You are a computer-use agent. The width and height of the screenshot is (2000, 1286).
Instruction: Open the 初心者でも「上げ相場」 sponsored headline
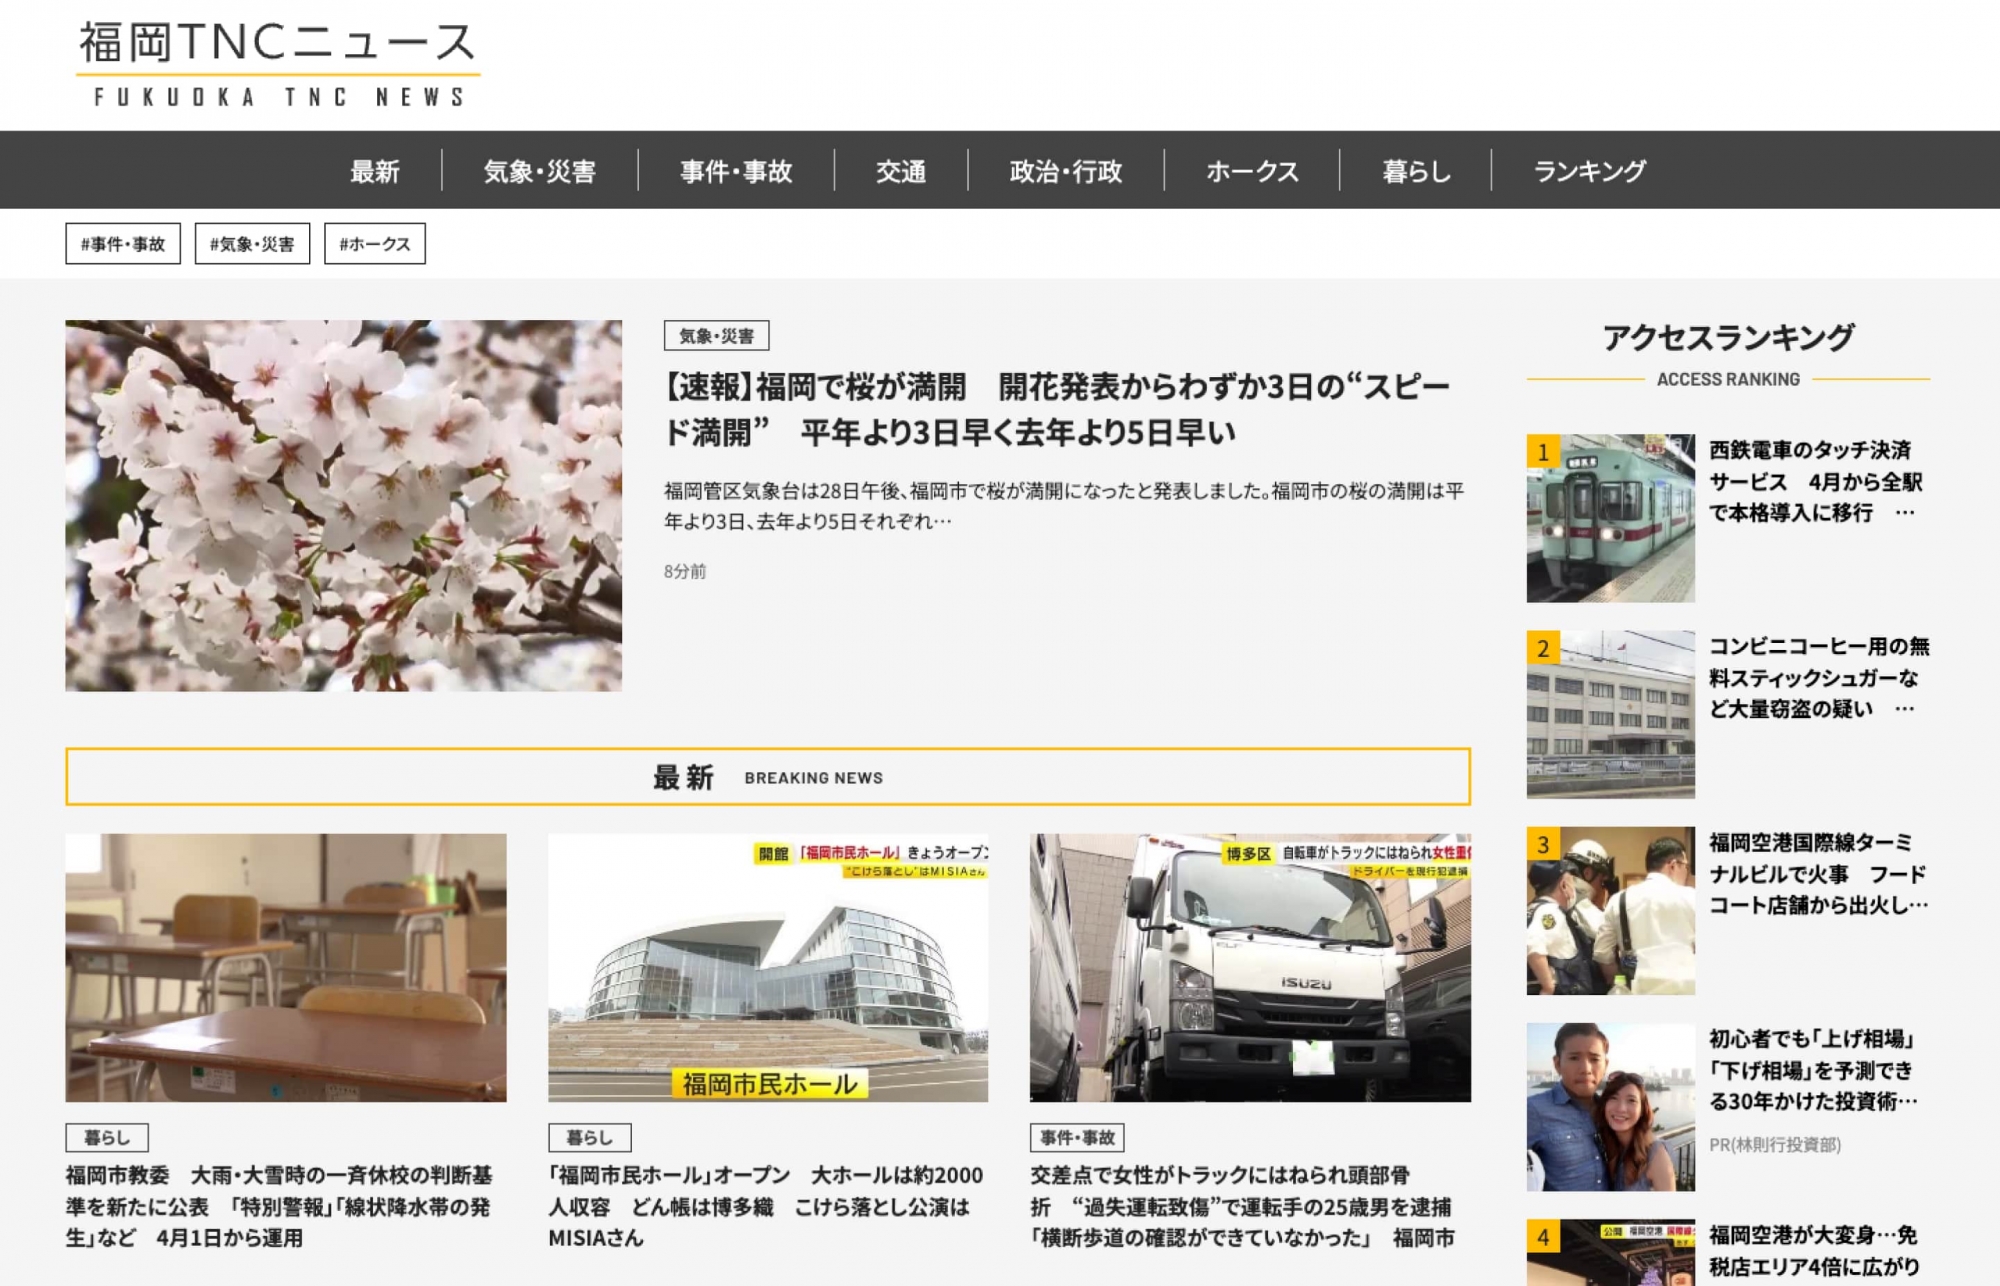tap(1813, 1069)
